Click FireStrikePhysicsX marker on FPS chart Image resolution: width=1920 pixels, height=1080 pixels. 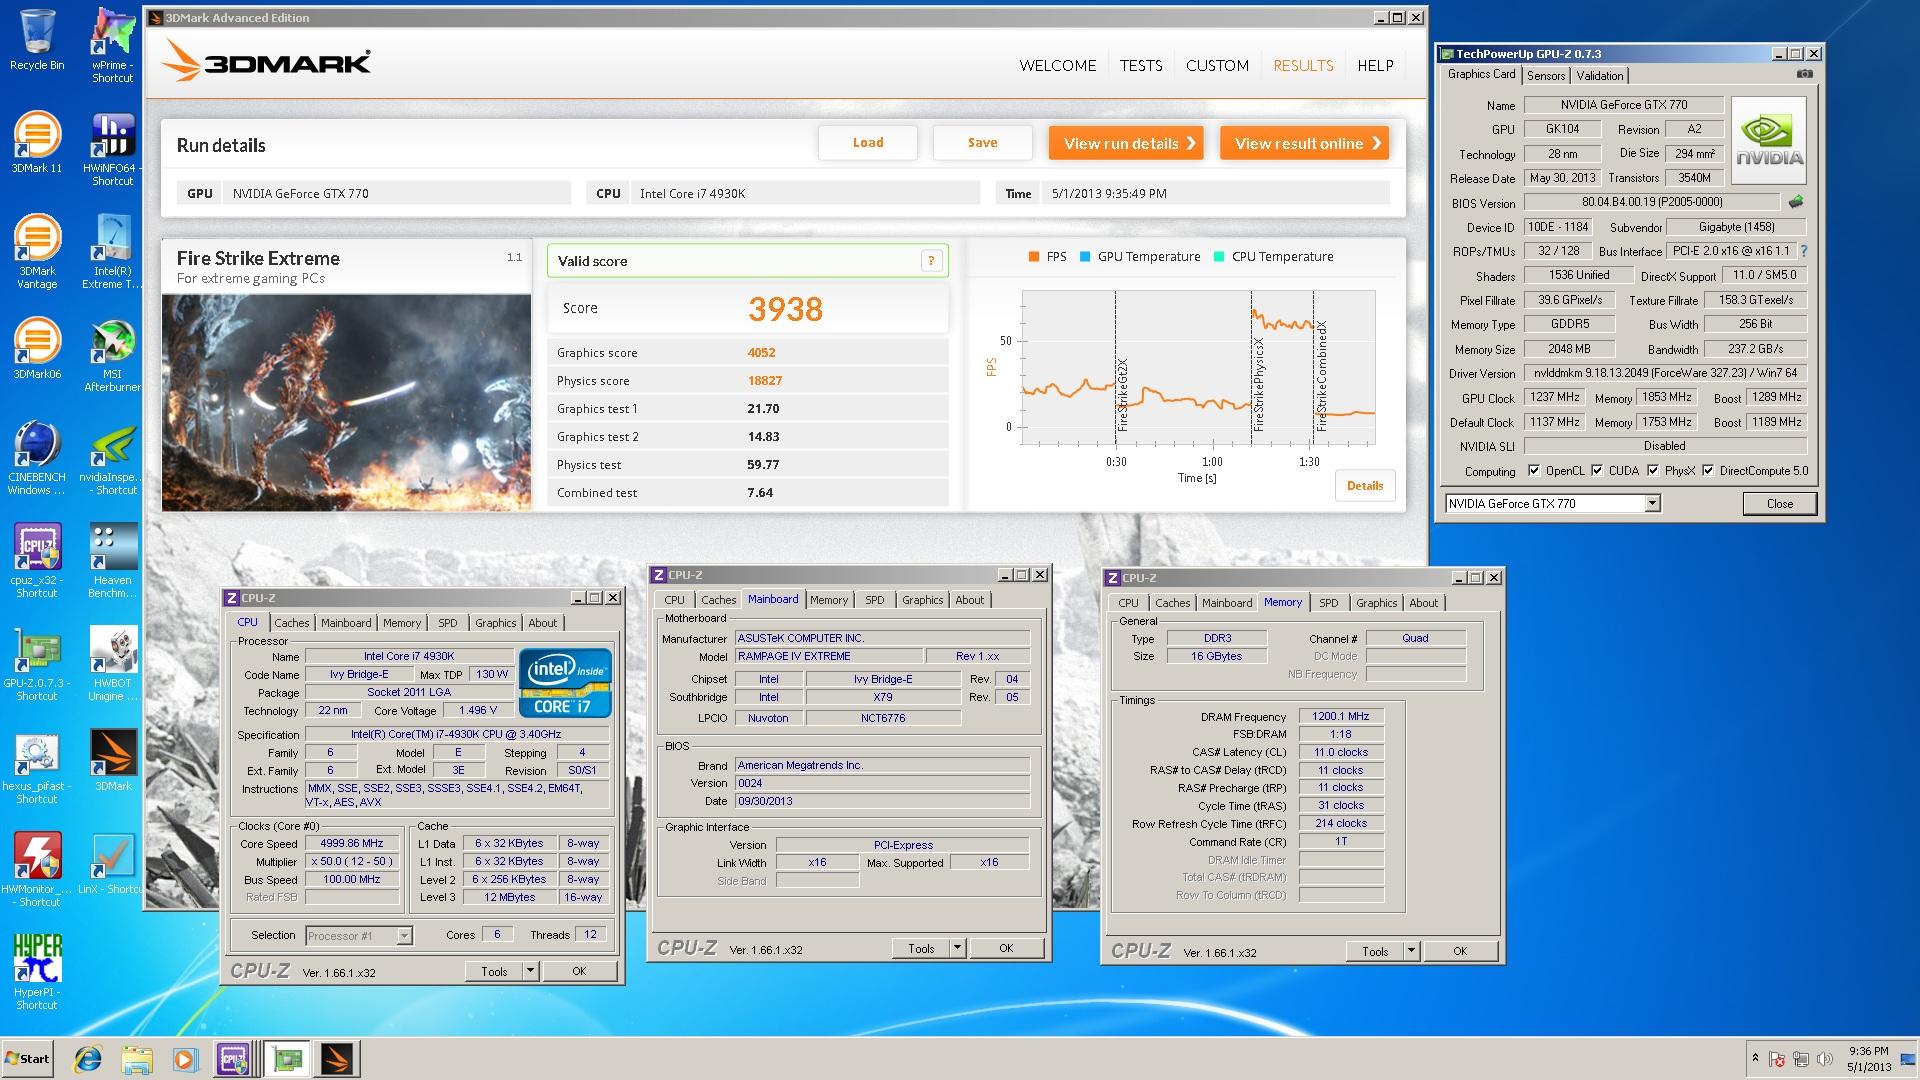click(1257, 385)
